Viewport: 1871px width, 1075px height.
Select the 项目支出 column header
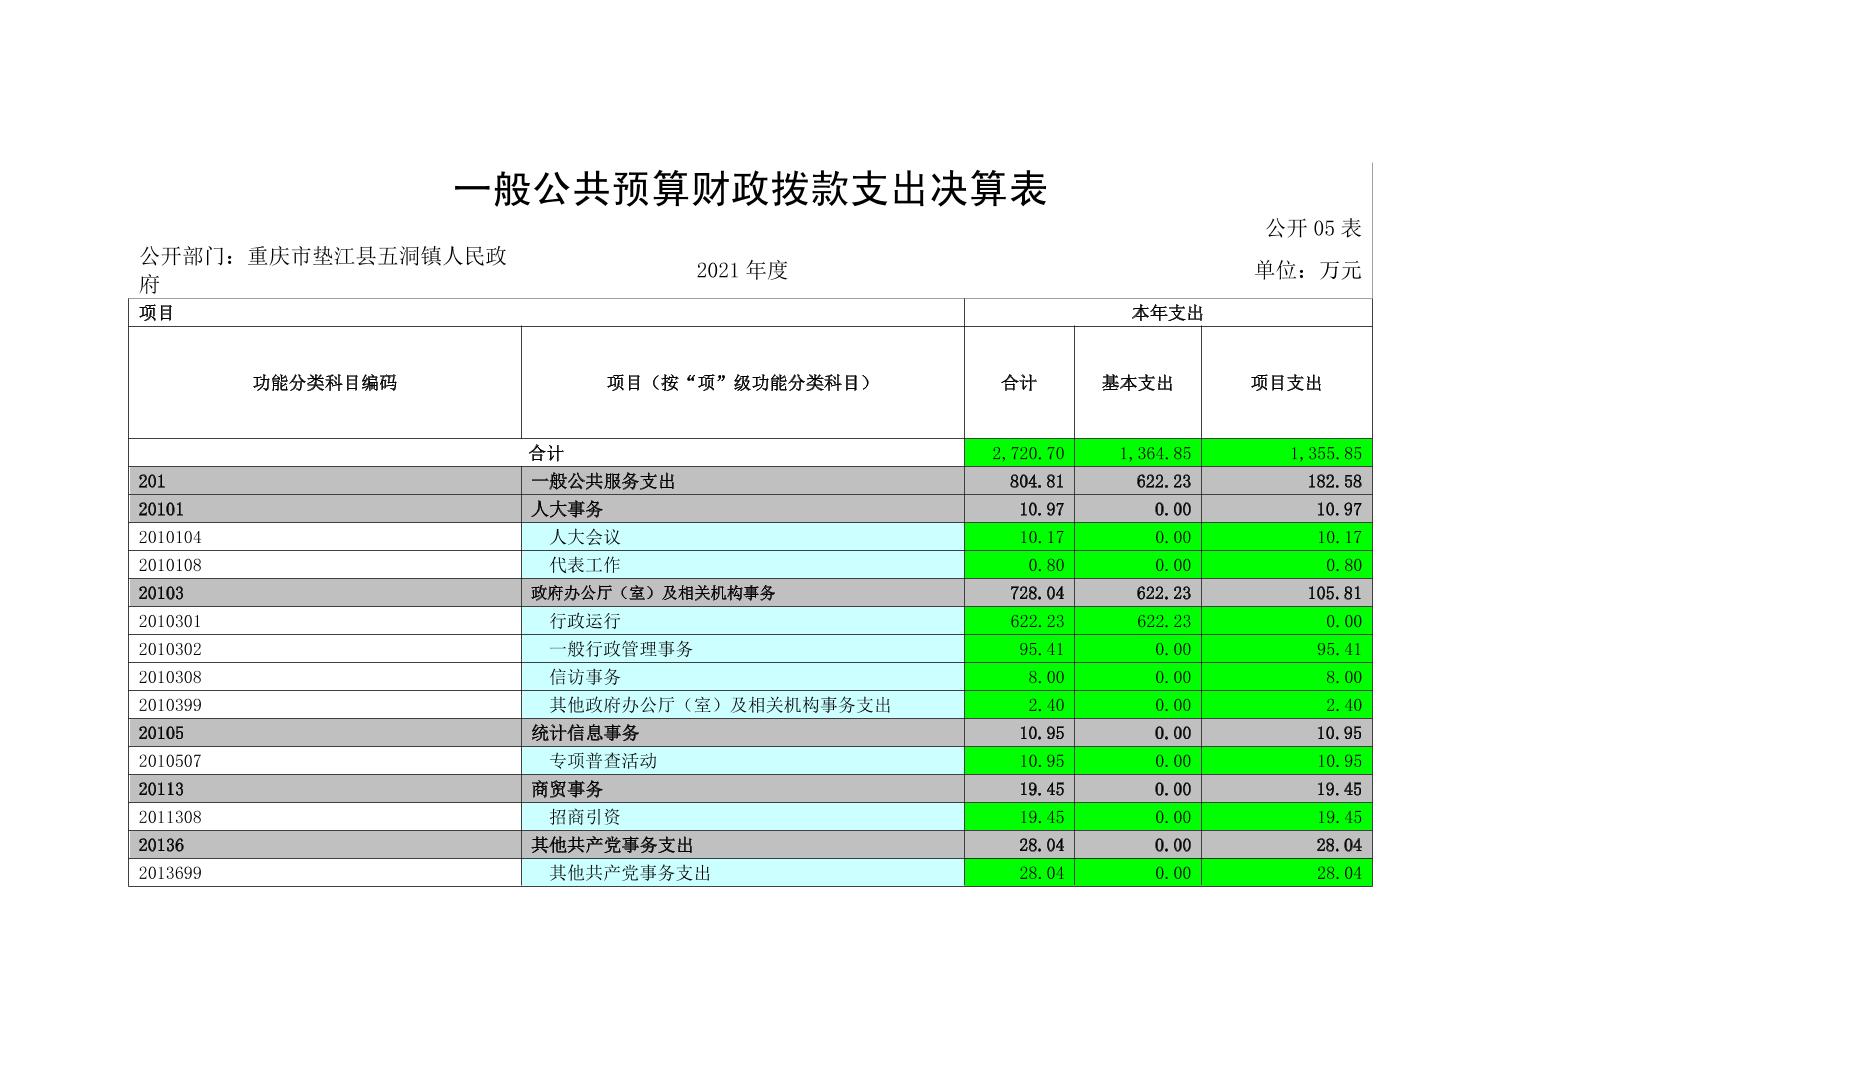click(x=1286, y=383)
